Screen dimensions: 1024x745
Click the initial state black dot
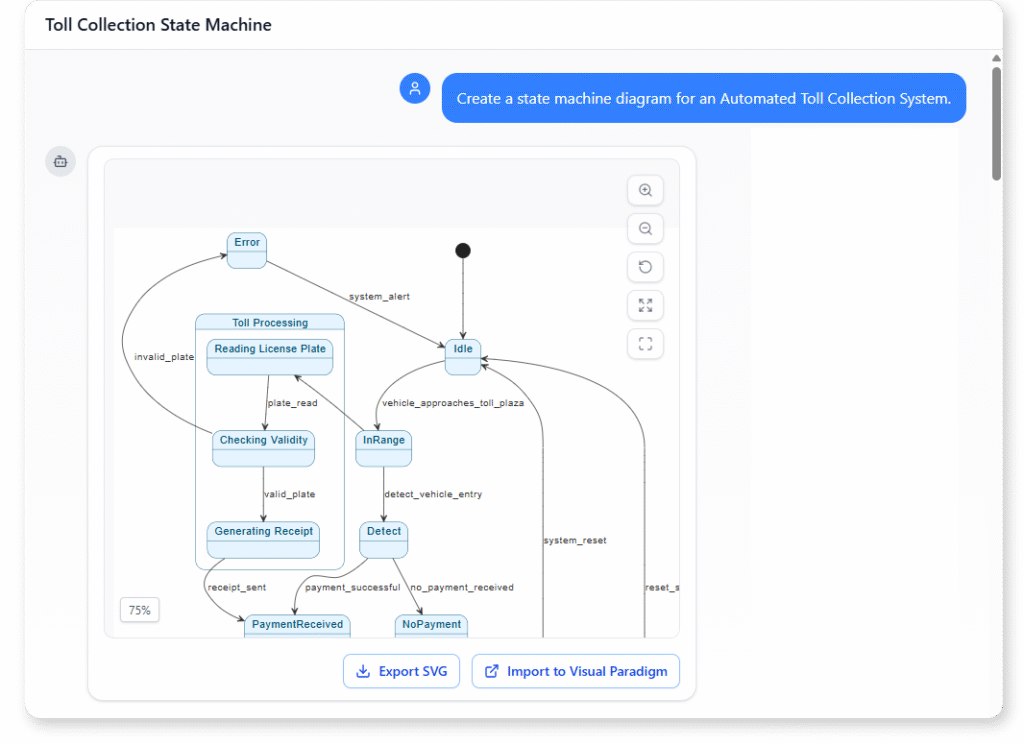tap(463, 250)
